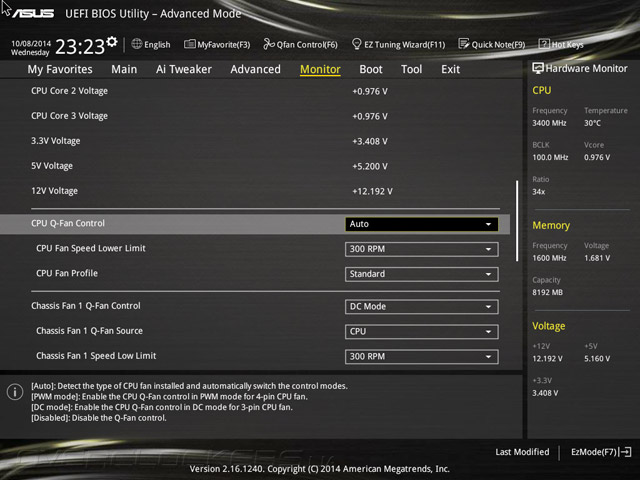
Task: Go to the Main tab
Action: [124, 69]
